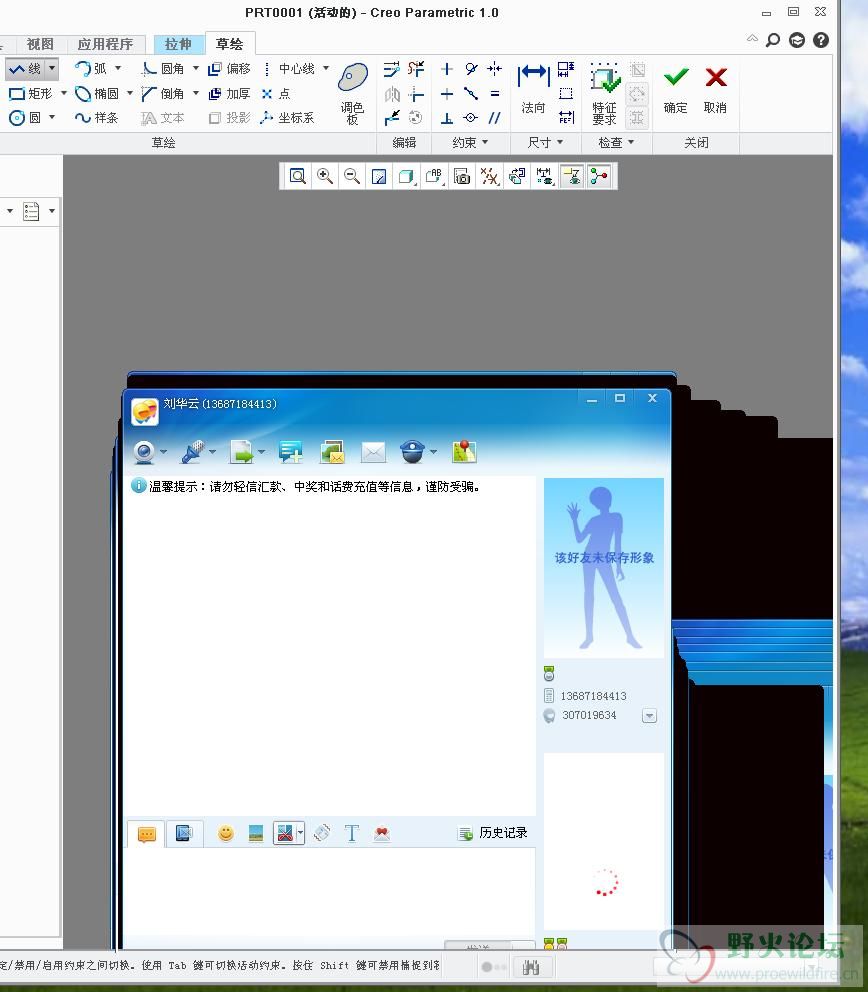Click the chat message input box

(329, 893)
